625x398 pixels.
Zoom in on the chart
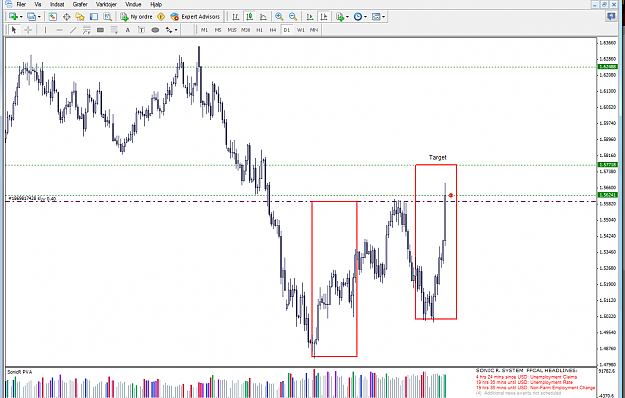[279, 17]
